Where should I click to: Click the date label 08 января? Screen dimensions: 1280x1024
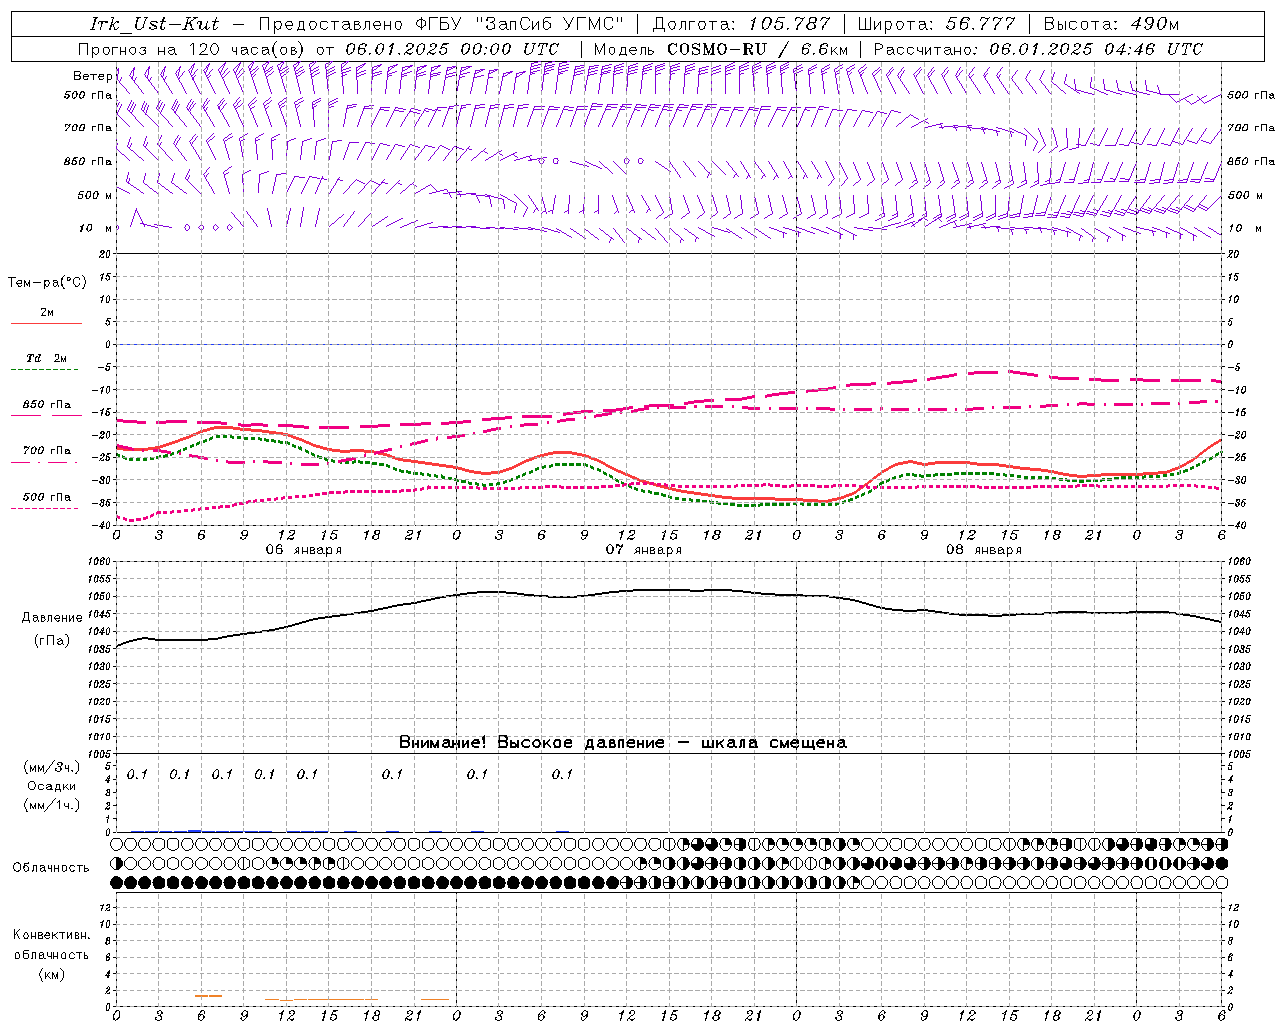pyautogui.click(x=983, y=550)
